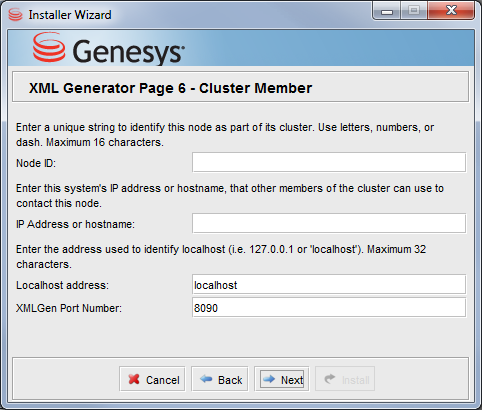
Task: Focus the IP Address or hostname field
Action: pyautogui.click(x=329, y=223)
